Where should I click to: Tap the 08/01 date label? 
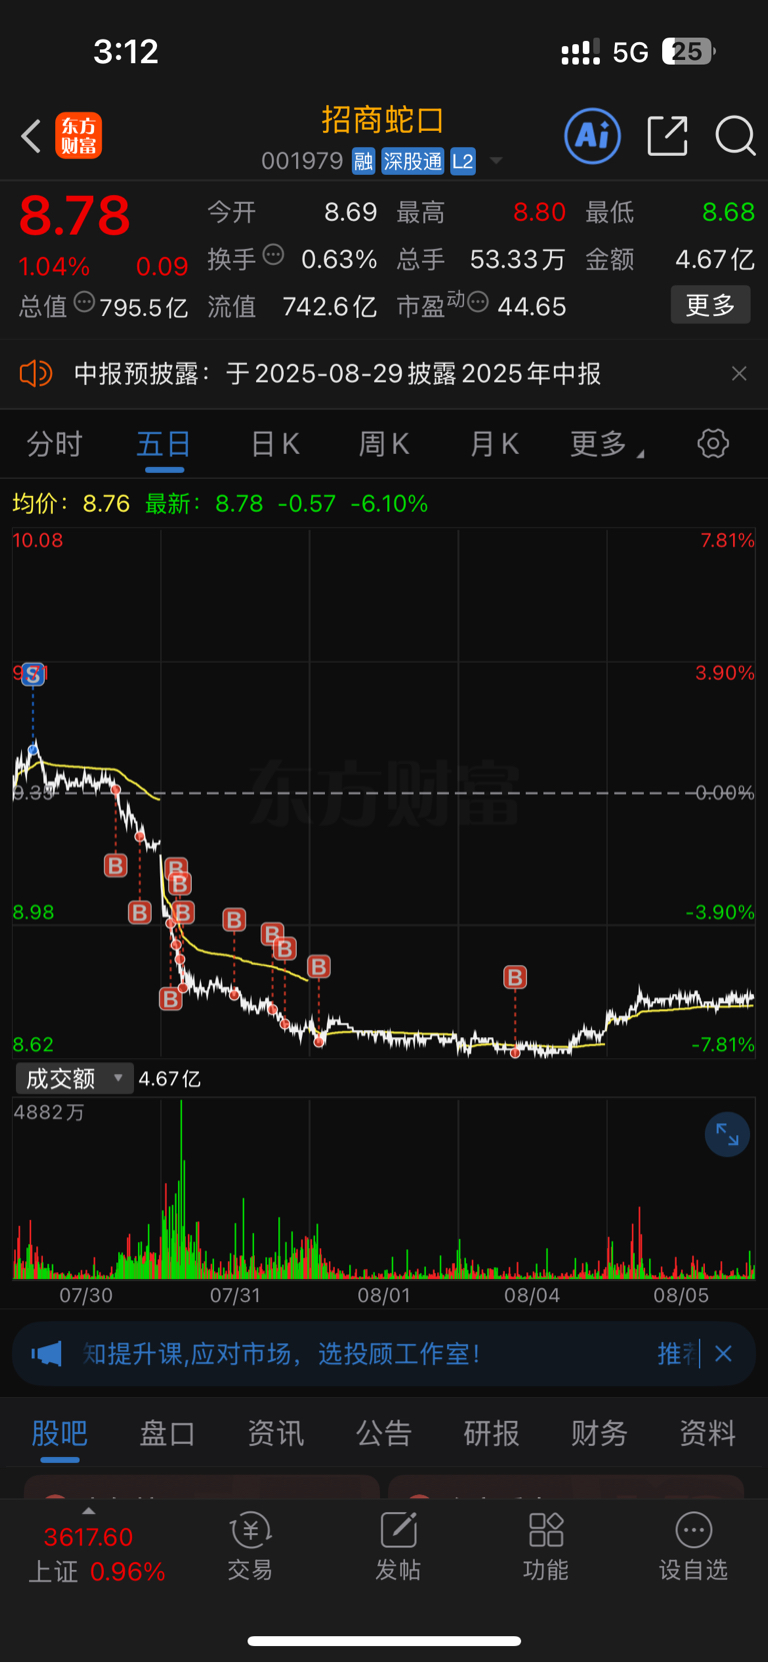click(384, 1296)
